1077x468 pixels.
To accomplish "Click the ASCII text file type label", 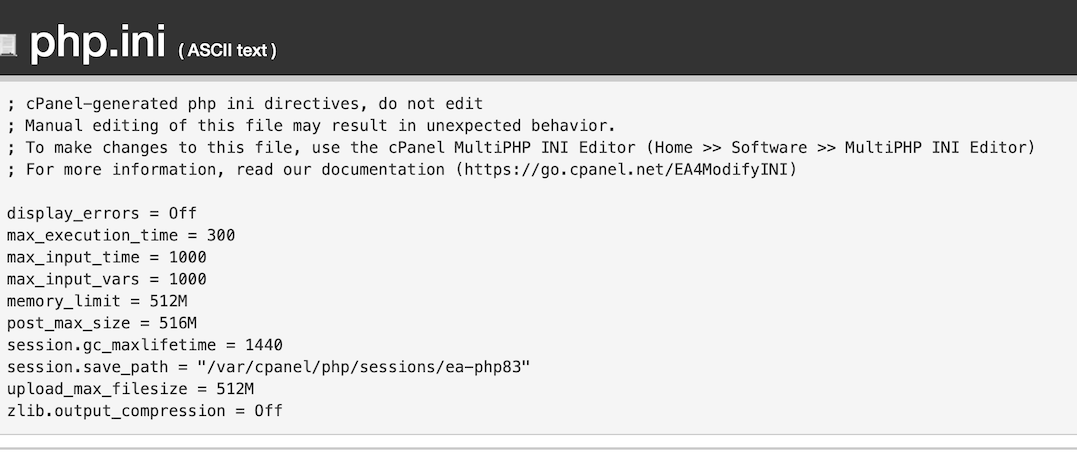I will (x=227, y=51).
